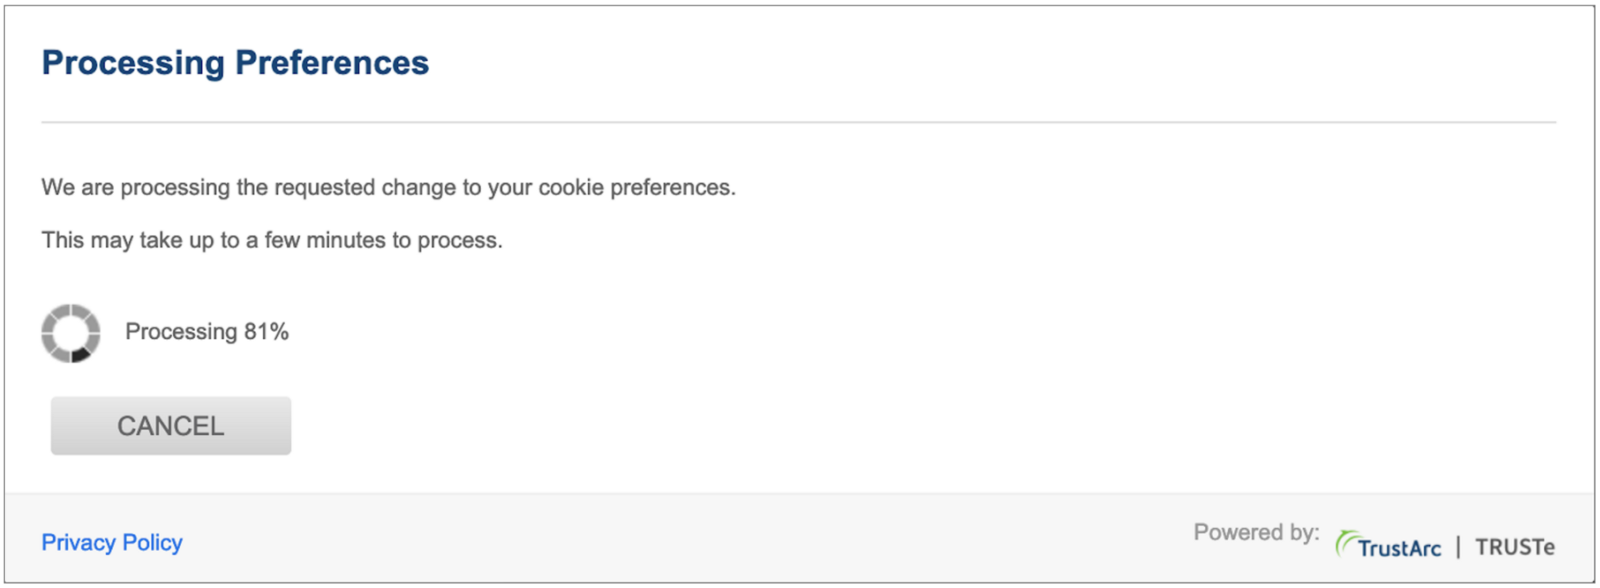Click the CANCEL button
Screen dimensions: 1600x588
tap(171, 426)
